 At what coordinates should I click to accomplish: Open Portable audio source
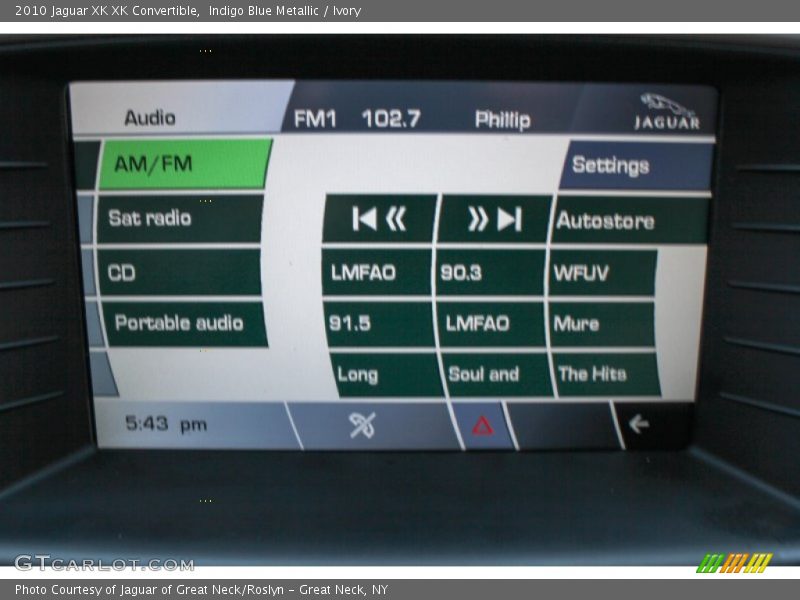[184, 323]
